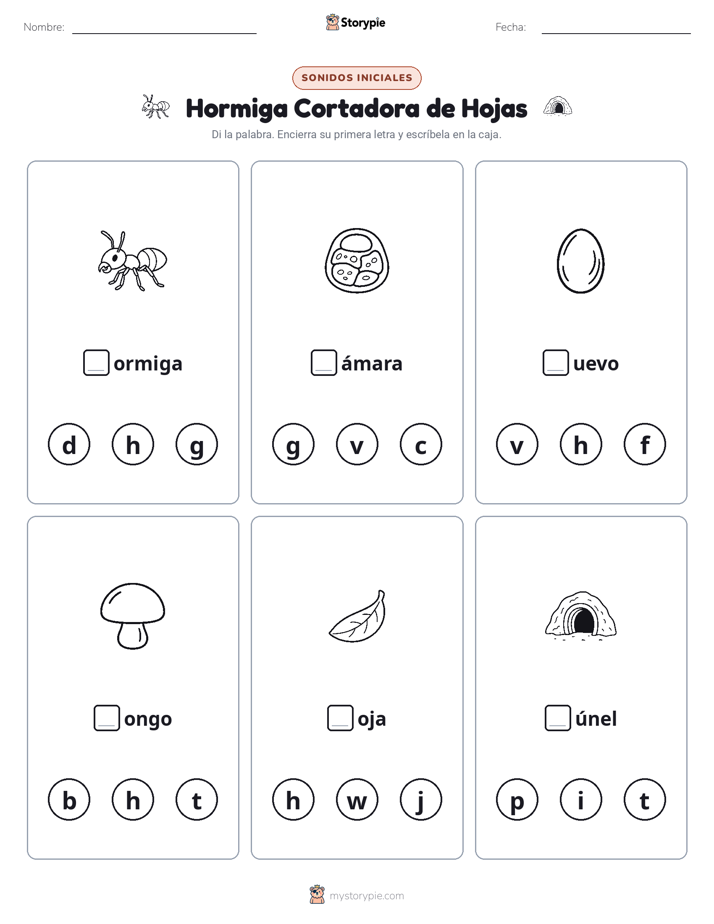This screenshot has width=714, height=924.
Task: Click the 'Sonidos Iniciales' label badge
Action: [x=357, y=78]
